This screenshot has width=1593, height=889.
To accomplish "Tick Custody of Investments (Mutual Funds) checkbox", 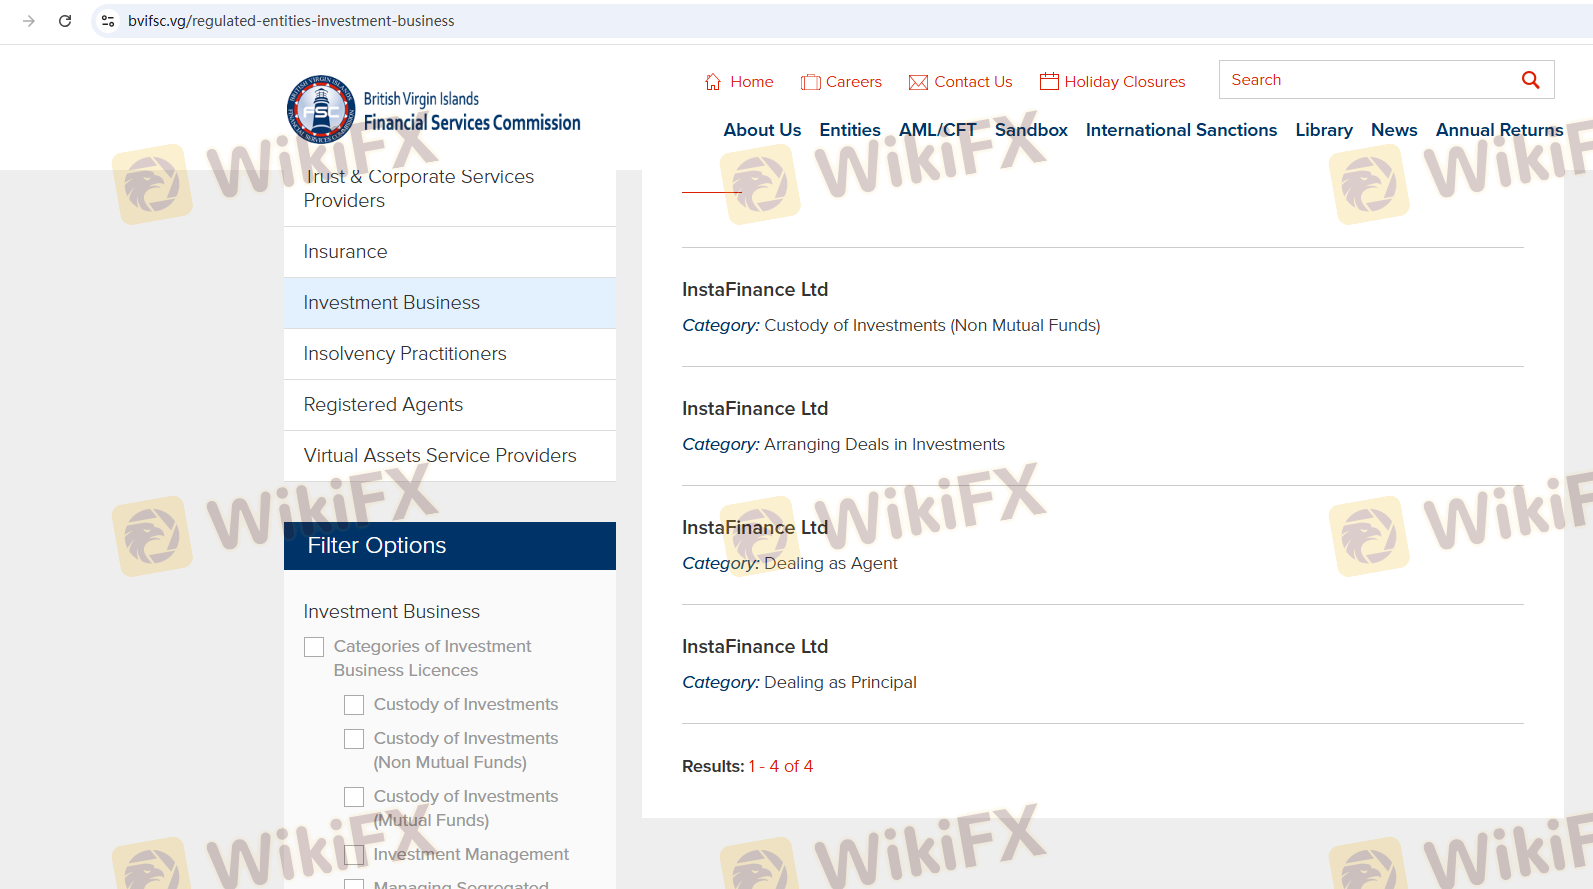I will 354,797.
